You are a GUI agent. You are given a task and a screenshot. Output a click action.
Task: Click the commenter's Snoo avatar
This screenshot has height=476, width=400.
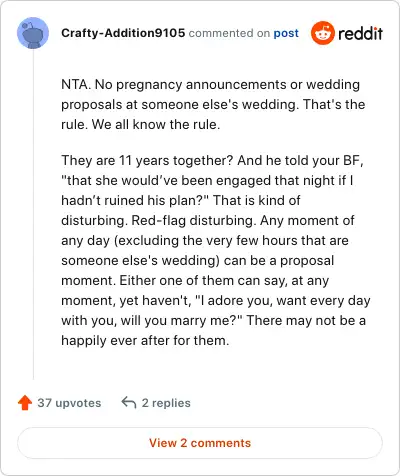[33, 33]
